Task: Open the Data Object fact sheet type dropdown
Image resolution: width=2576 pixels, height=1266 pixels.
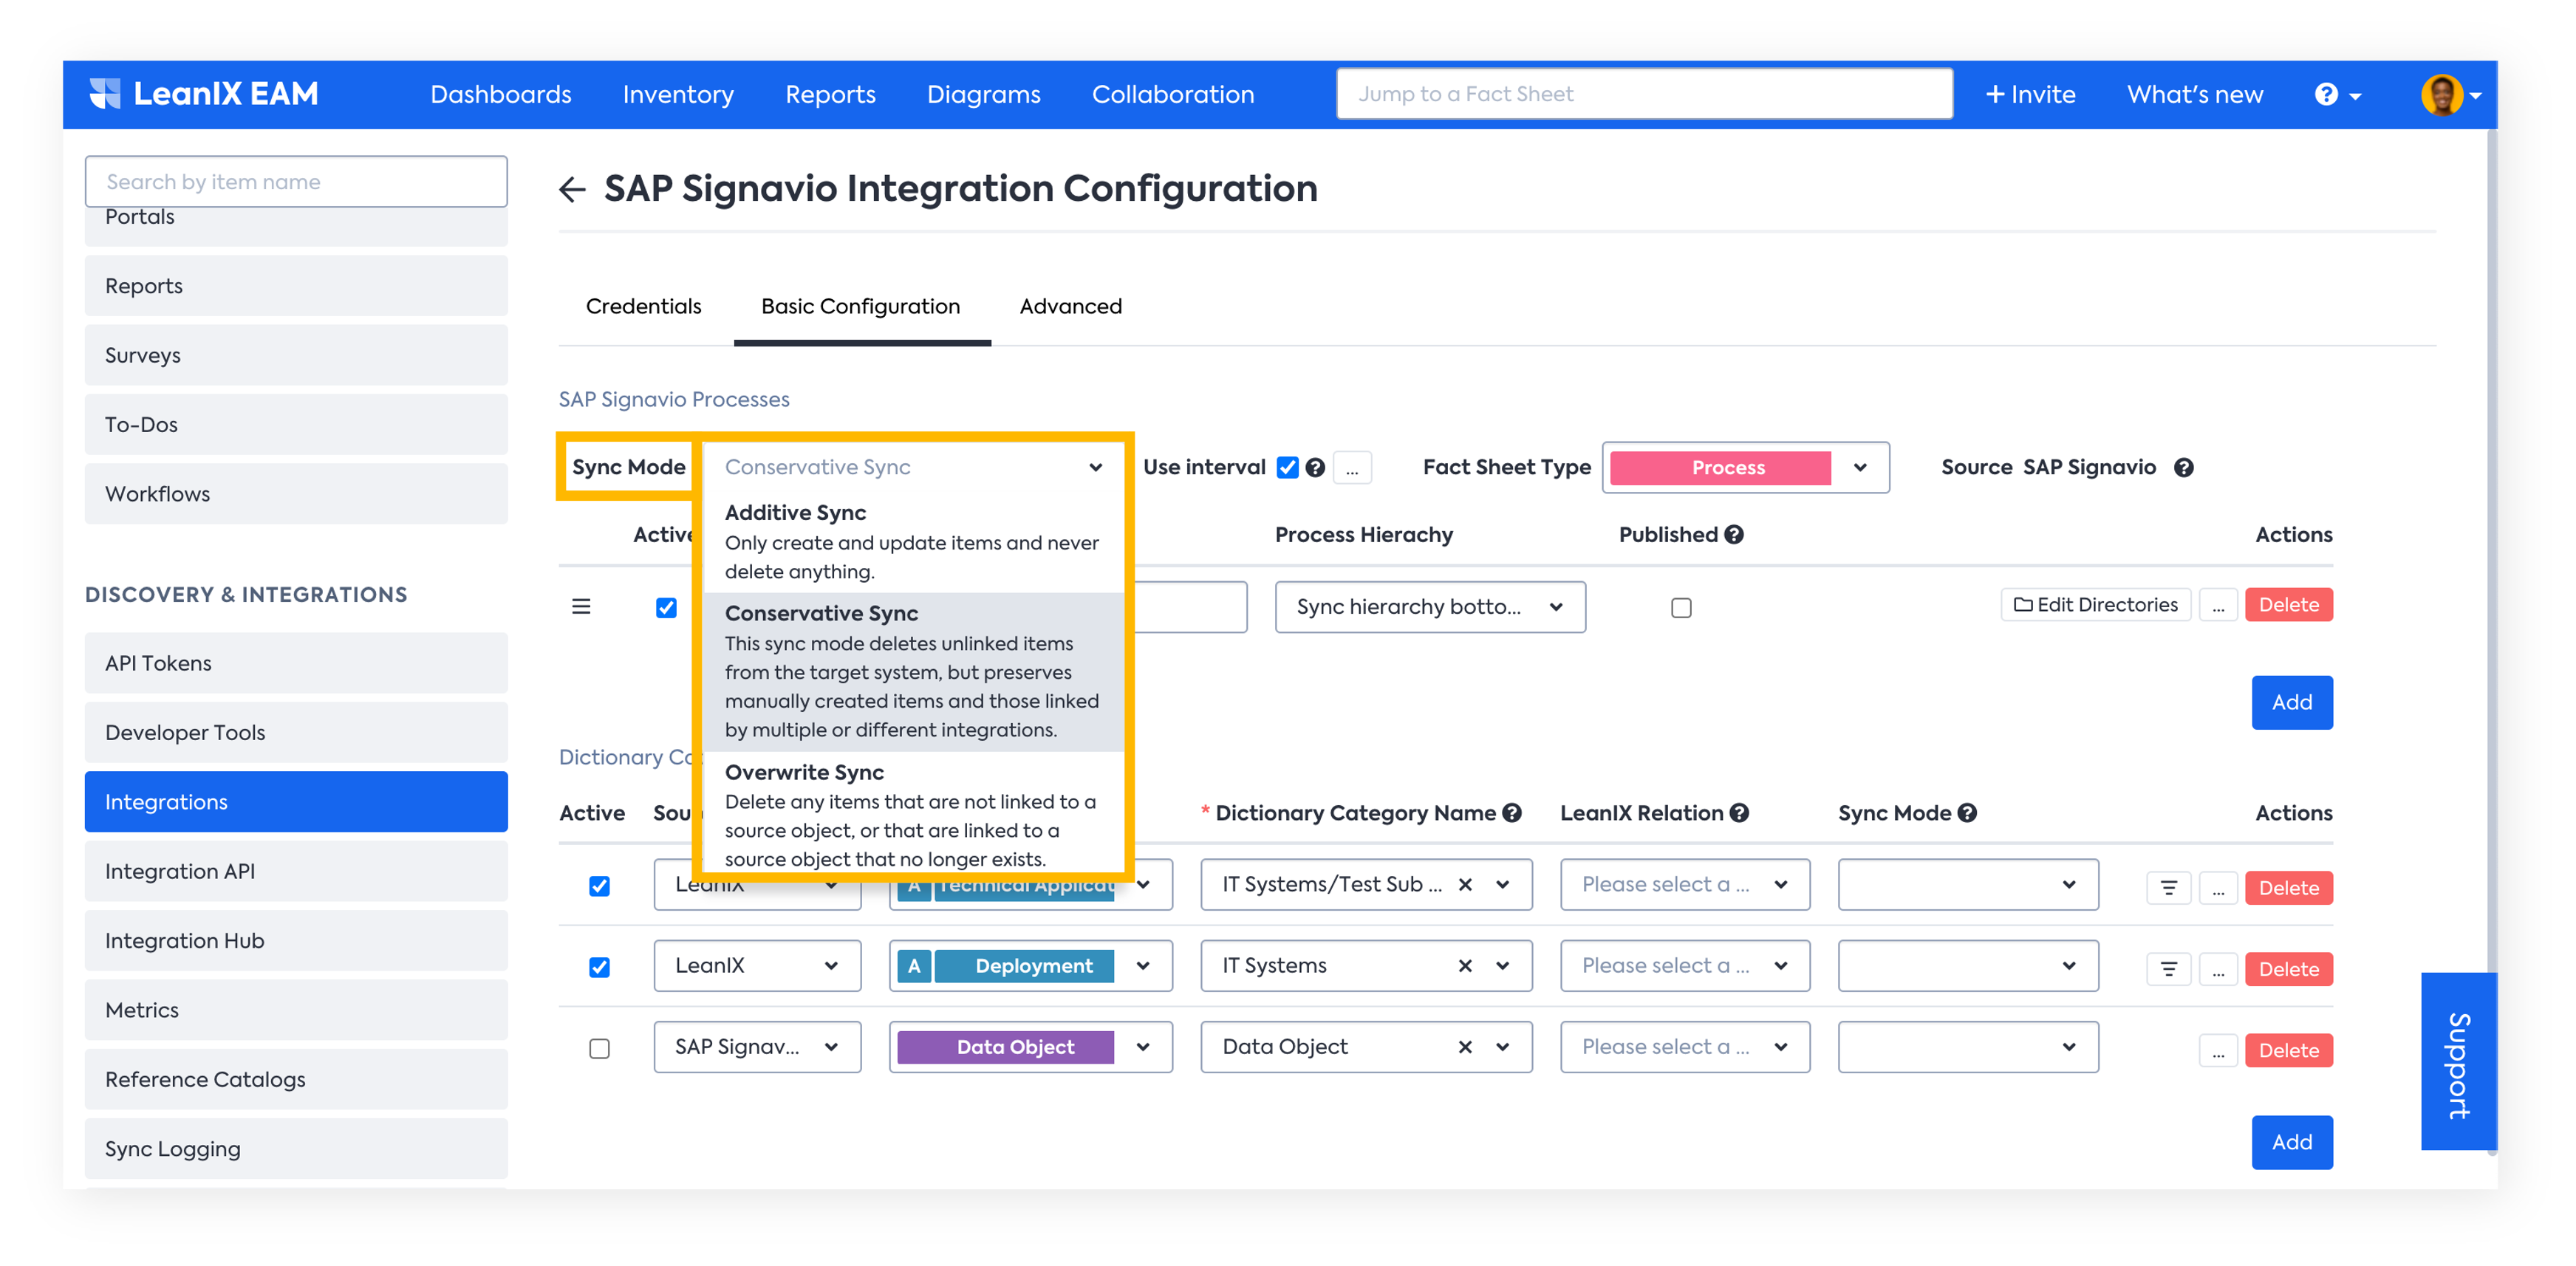Action: click(1030, 1046)
